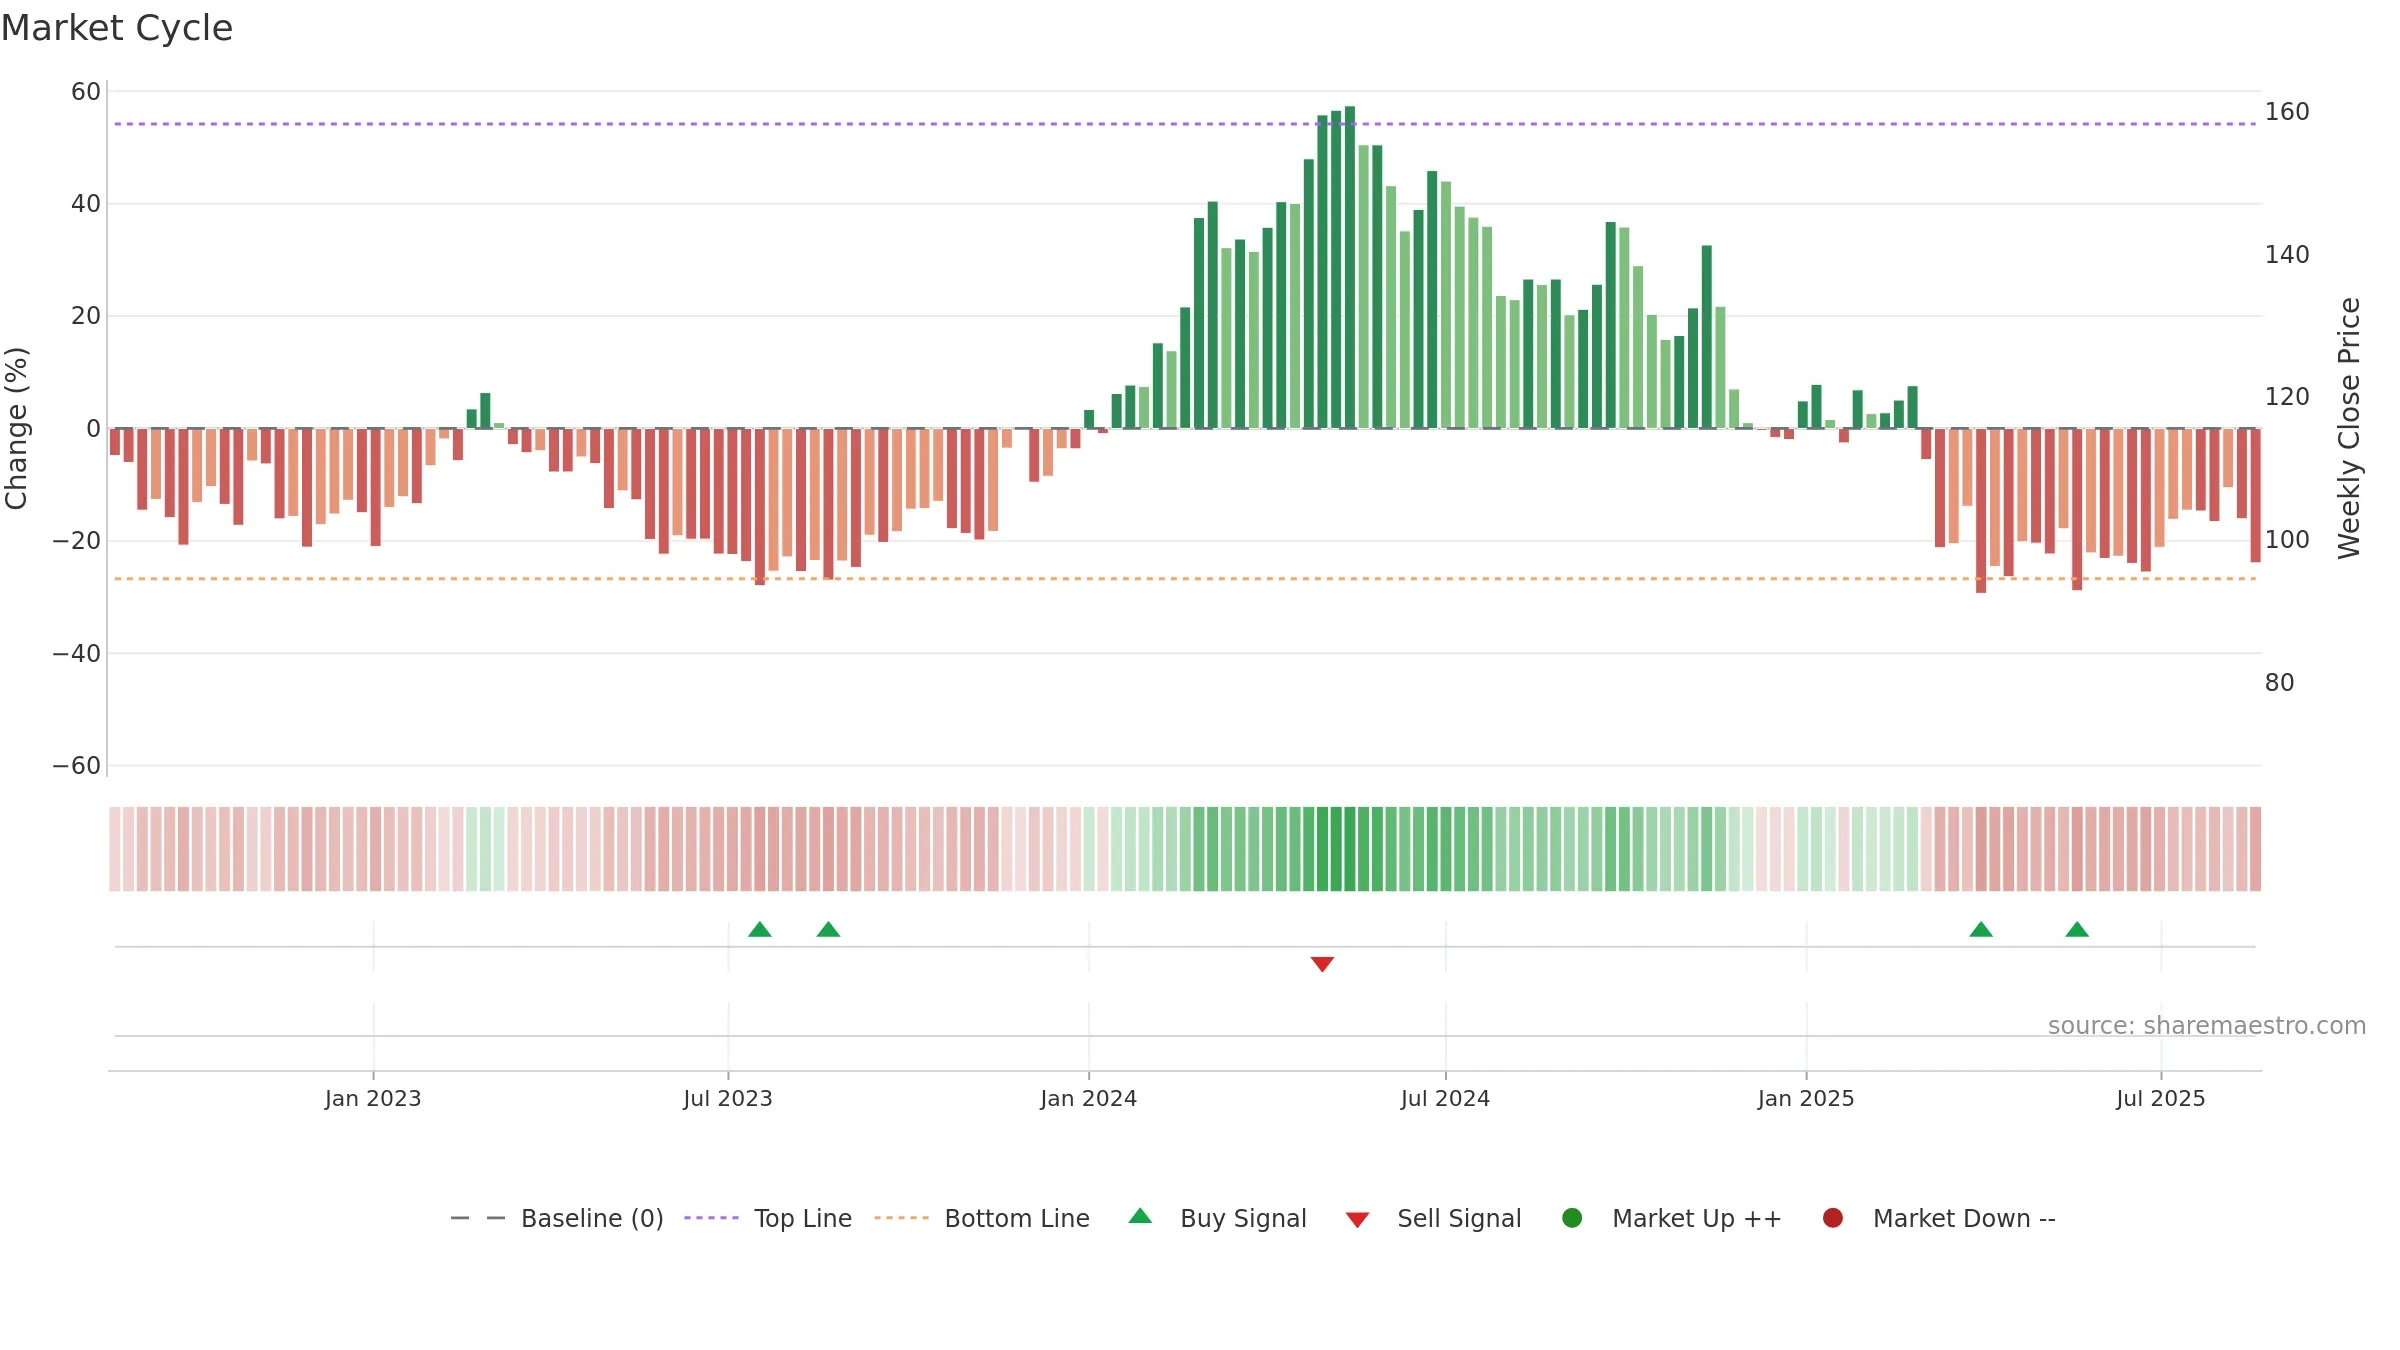The image size is (2400, 1350).
Task: Click the Jan 2025 x-axis label
Action: point(1806,1098)
